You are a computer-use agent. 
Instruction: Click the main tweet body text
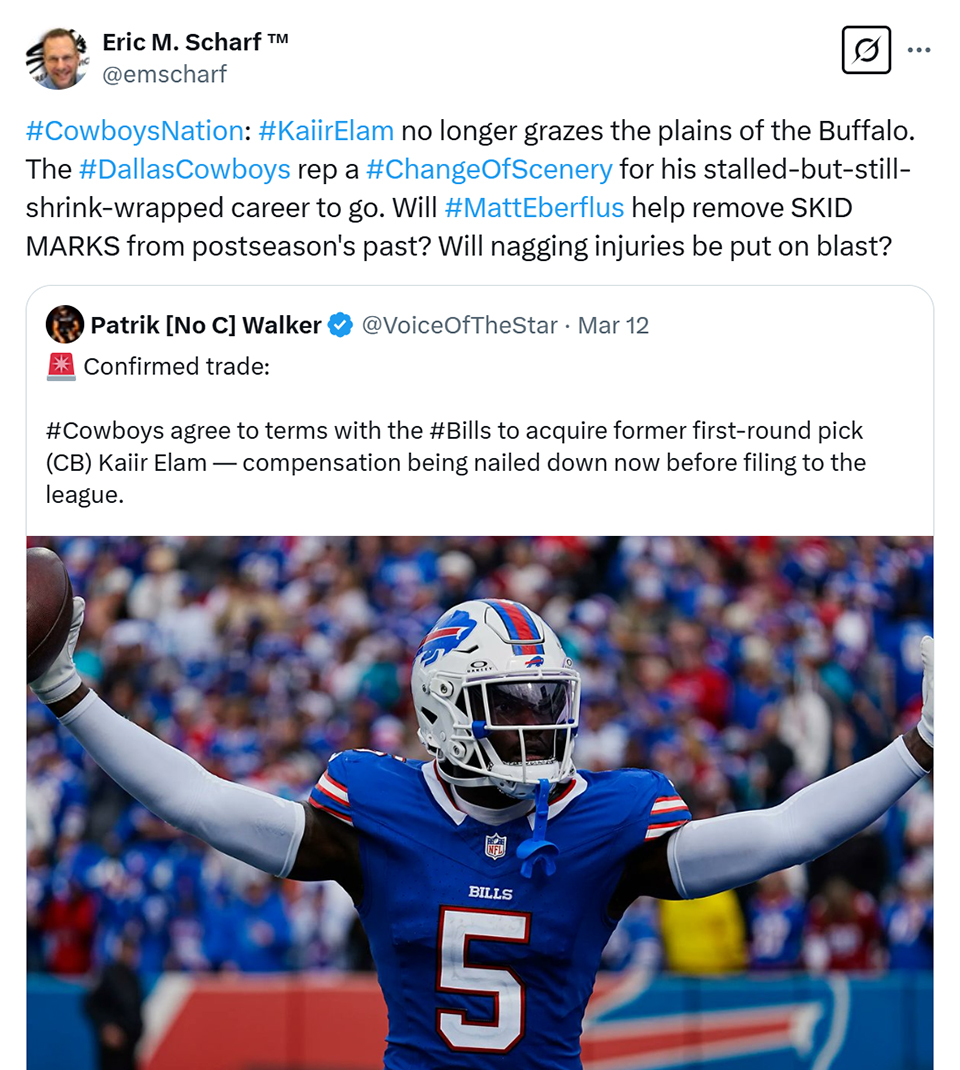point(470,188)
